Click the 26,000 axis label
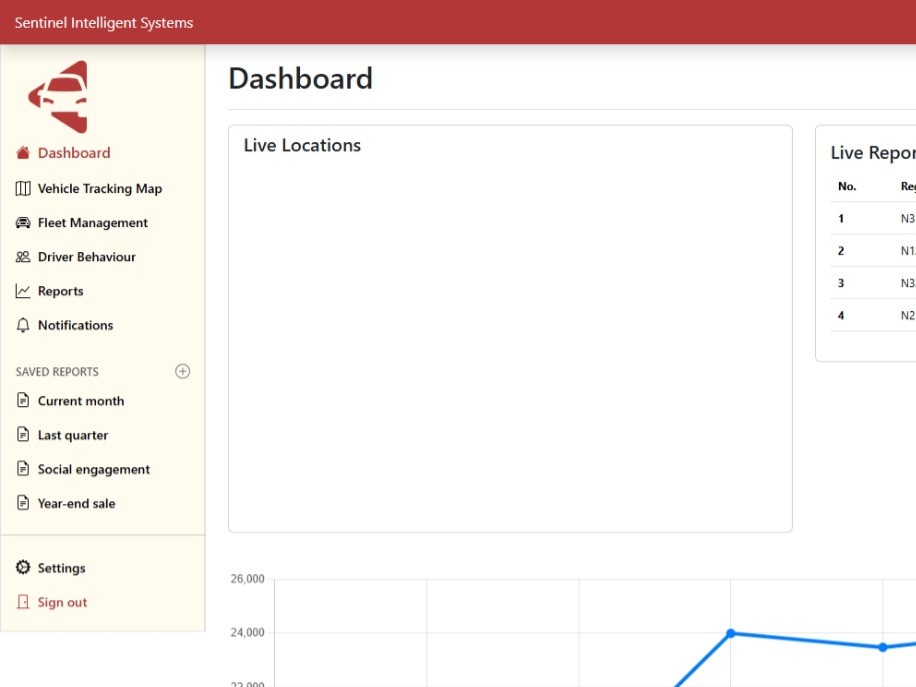The width and height of the screenshot is (916, 687). click(x=247, y=578)
